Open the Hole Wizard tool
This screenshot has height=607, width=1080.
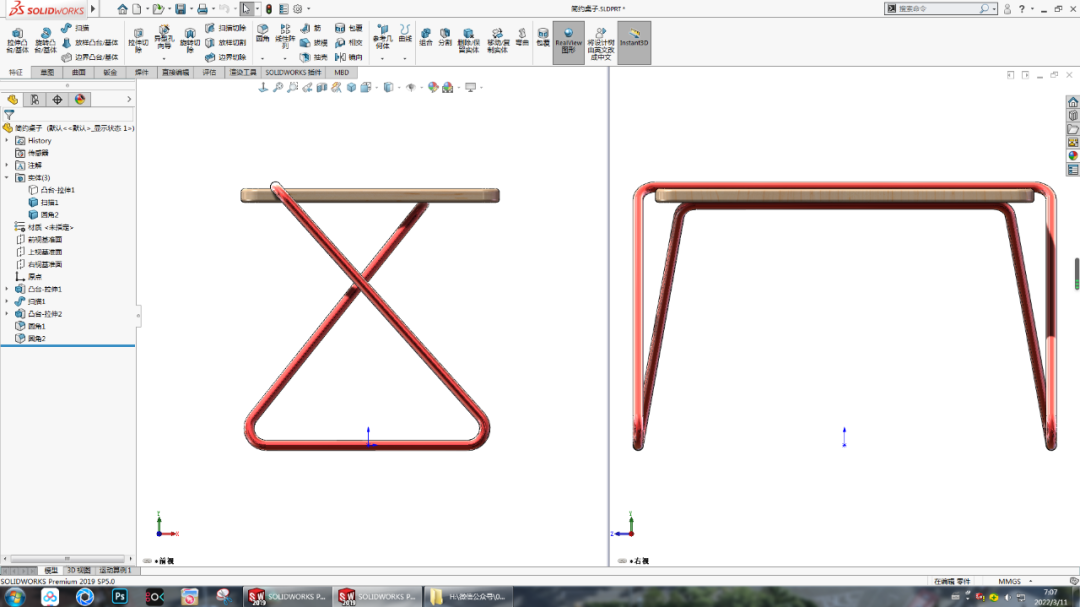pos(164,39)
